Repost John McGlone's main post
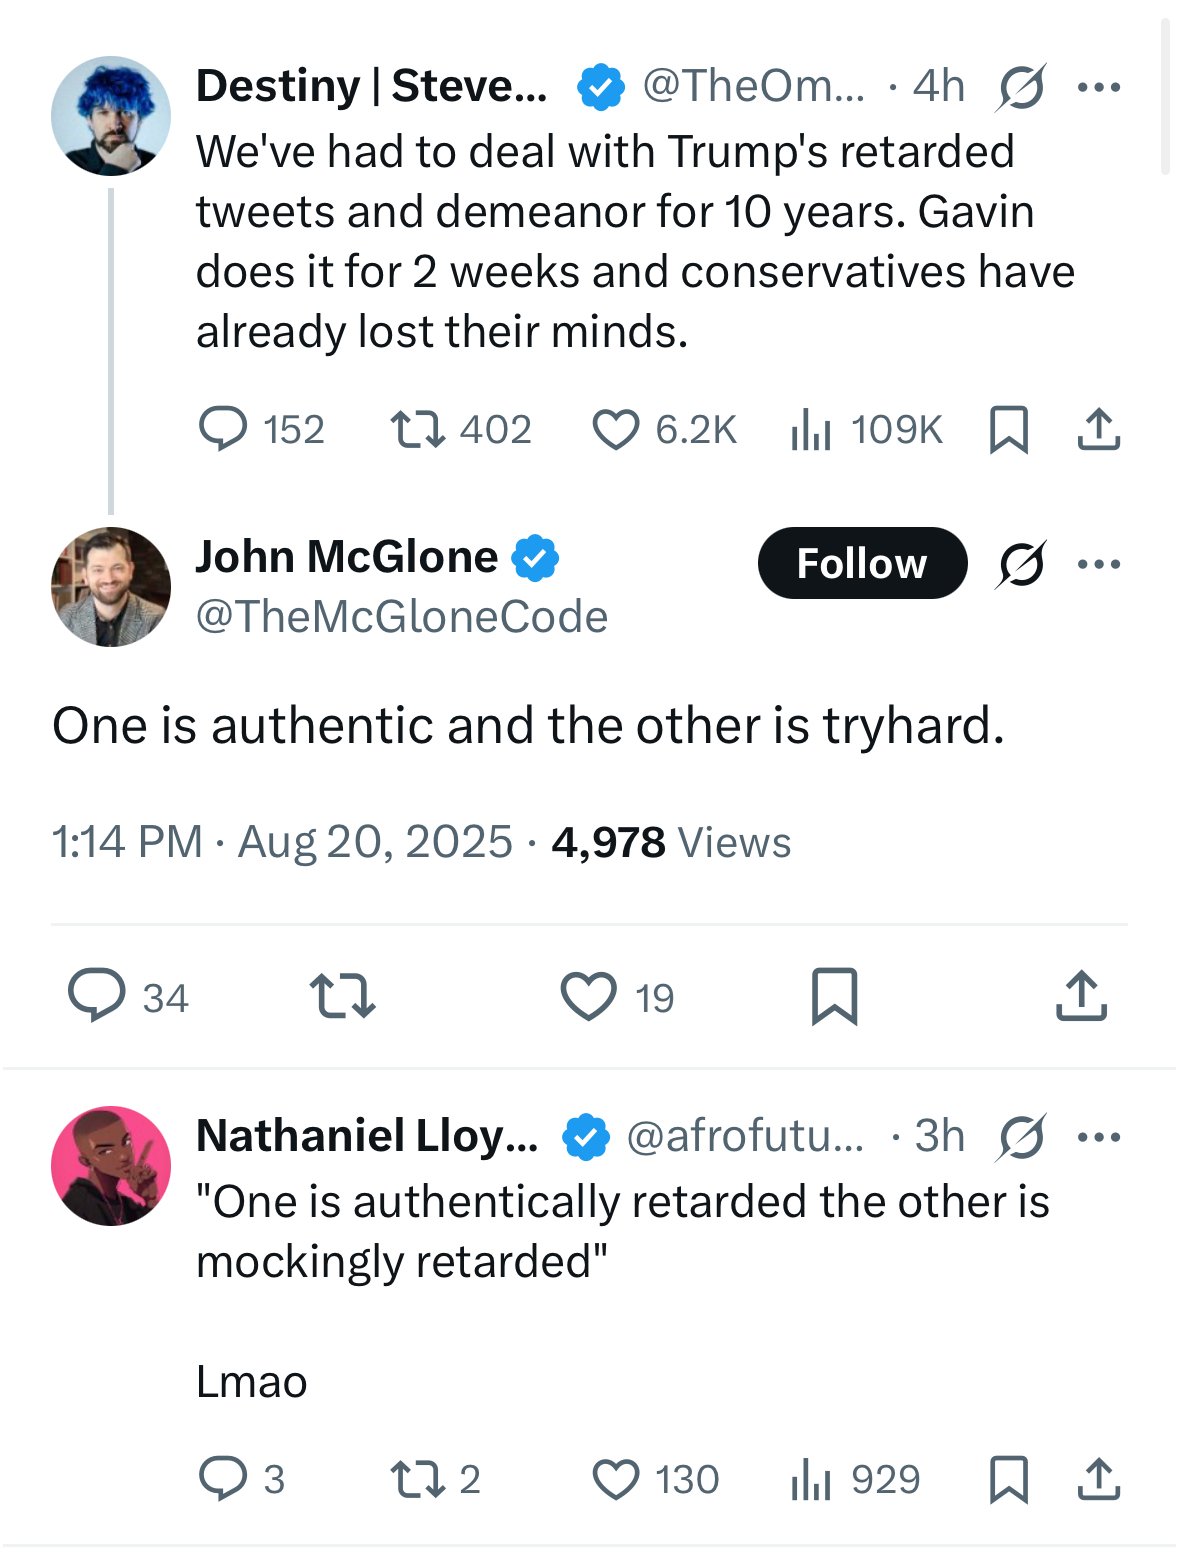The width and height of the screenshot is (1179, 1557). [x=342, y=996]
